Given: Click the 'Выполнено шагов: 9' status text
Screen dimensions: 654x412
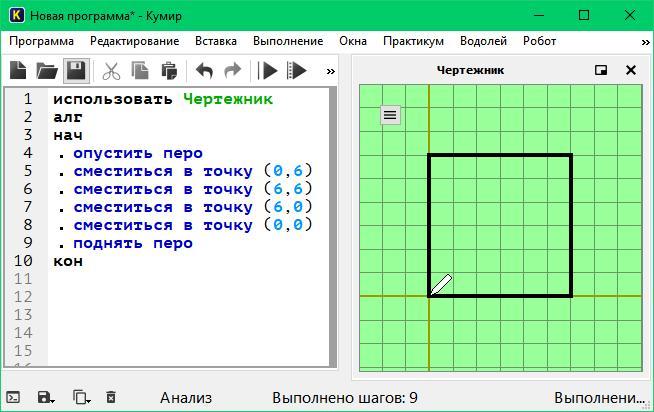Looking at the screenshot, I should click(345, 398).
